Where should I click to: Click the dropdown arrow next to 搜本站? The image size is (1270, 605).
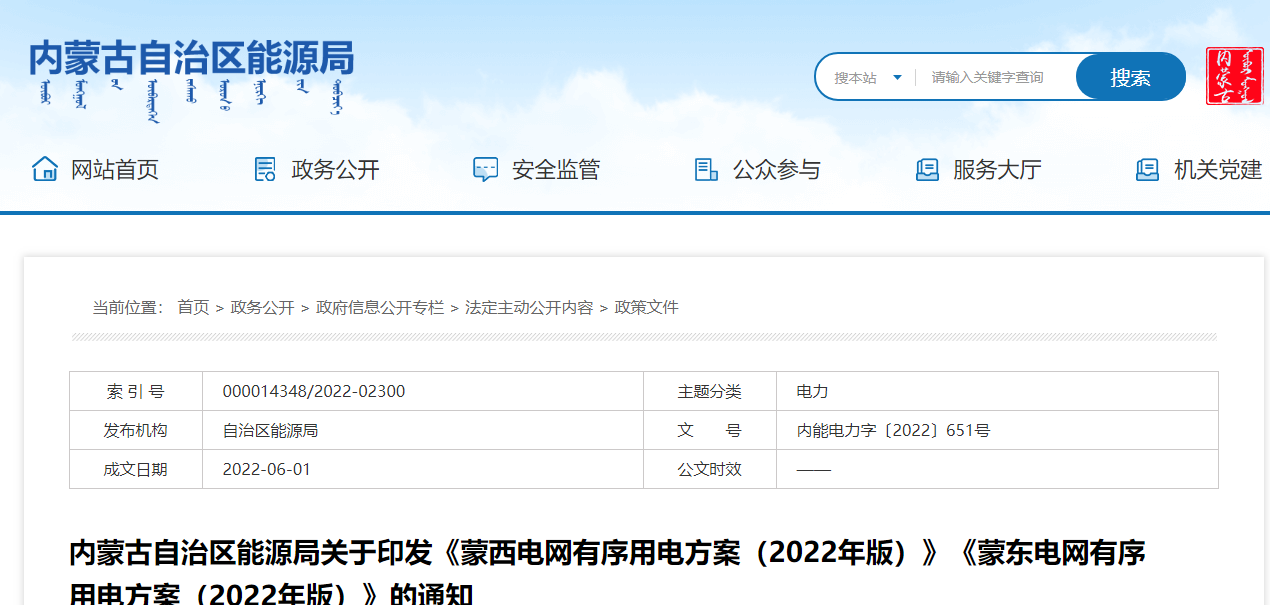(897, 77)
